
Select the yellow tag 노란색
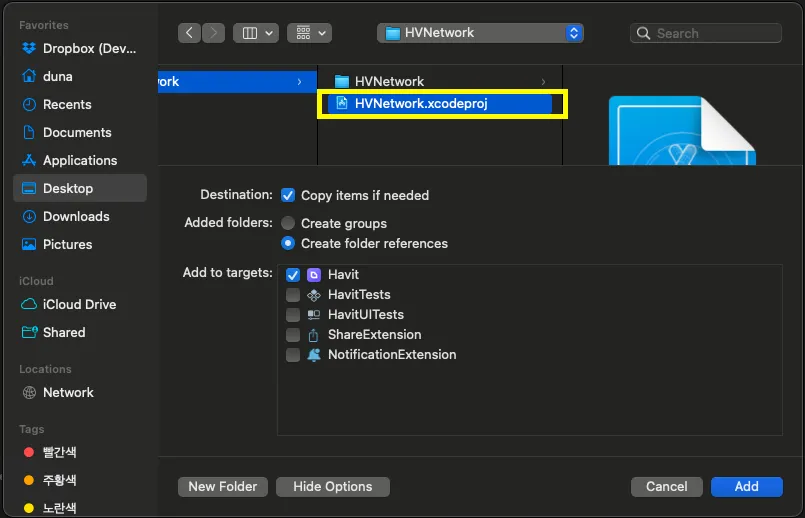[x=80, y=508]
